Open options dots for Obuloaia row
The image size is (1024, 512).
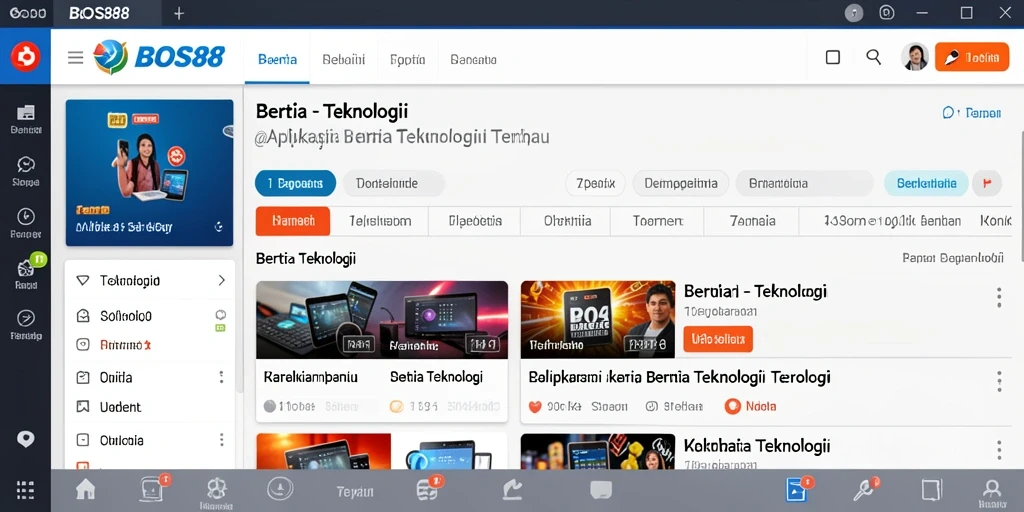click(x=221, y=439)
